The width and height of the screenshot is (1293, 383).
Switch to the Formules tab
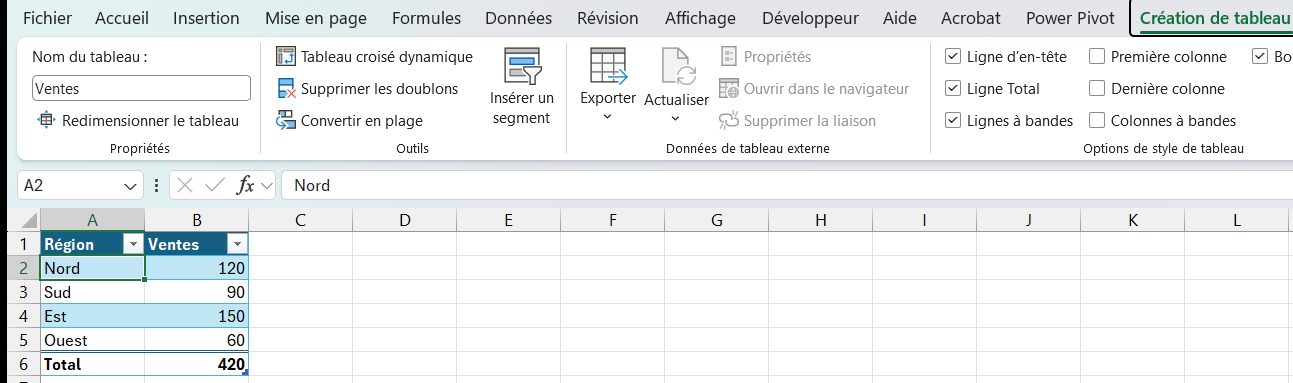427,18
